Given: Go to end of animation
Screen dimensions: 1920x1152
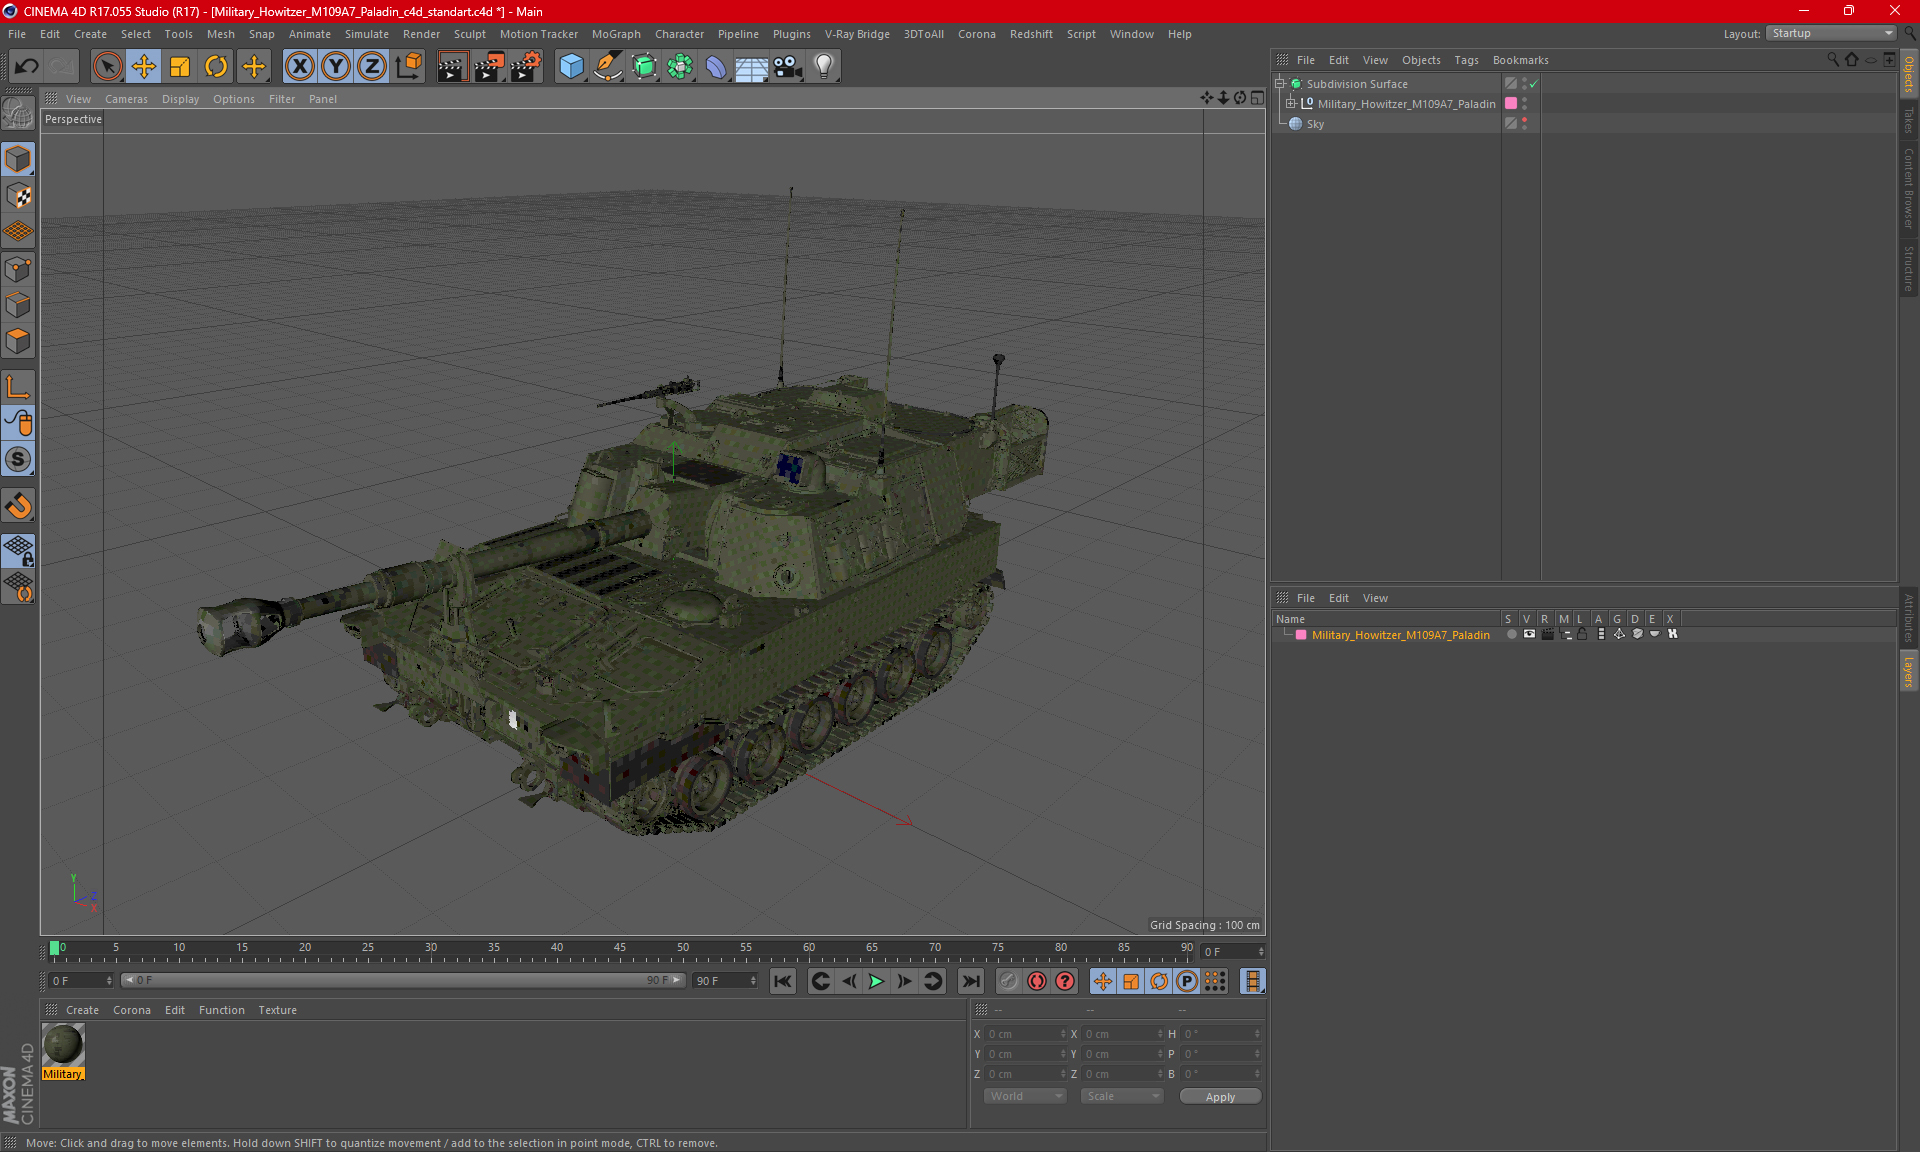Looking at the screenshot, I should pyautogui.click(x=970, y=981).
